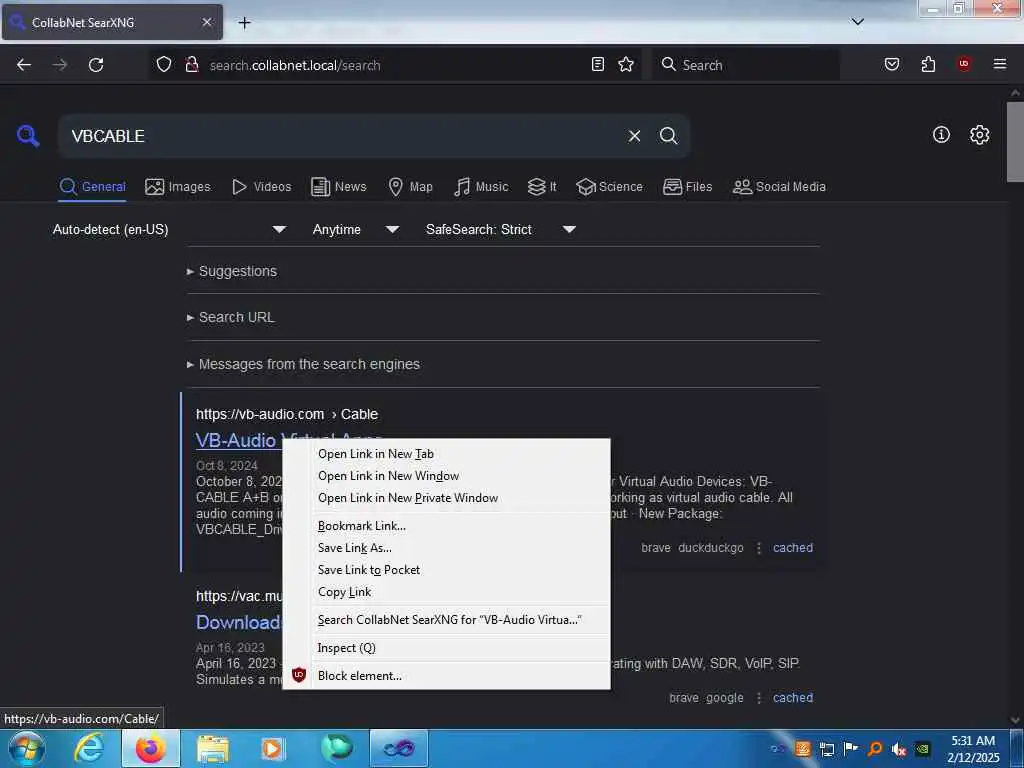Image resolution: width=1024 pixels, height=768 pixels.
Task: Open tracking protection shield icon
Action: [164, 64]
